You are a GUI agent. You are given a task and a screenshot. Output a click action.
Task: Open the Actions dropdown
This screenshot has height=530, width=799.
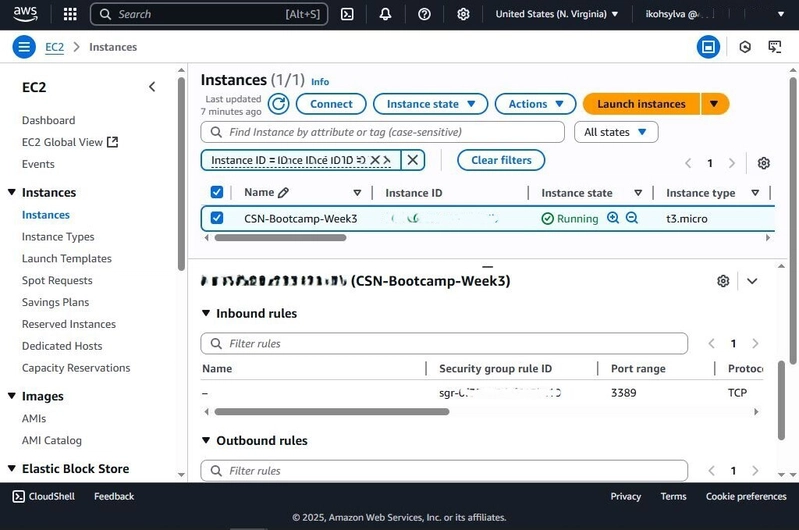pyautogui.click(x=535, y=104)
